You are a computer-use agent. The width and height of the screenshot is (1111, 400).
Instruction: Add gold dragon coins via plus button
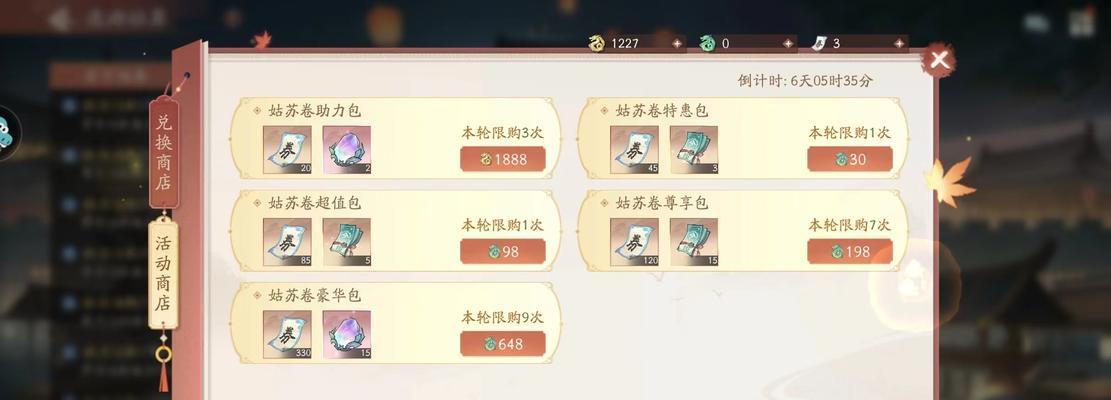pos(677,43)
